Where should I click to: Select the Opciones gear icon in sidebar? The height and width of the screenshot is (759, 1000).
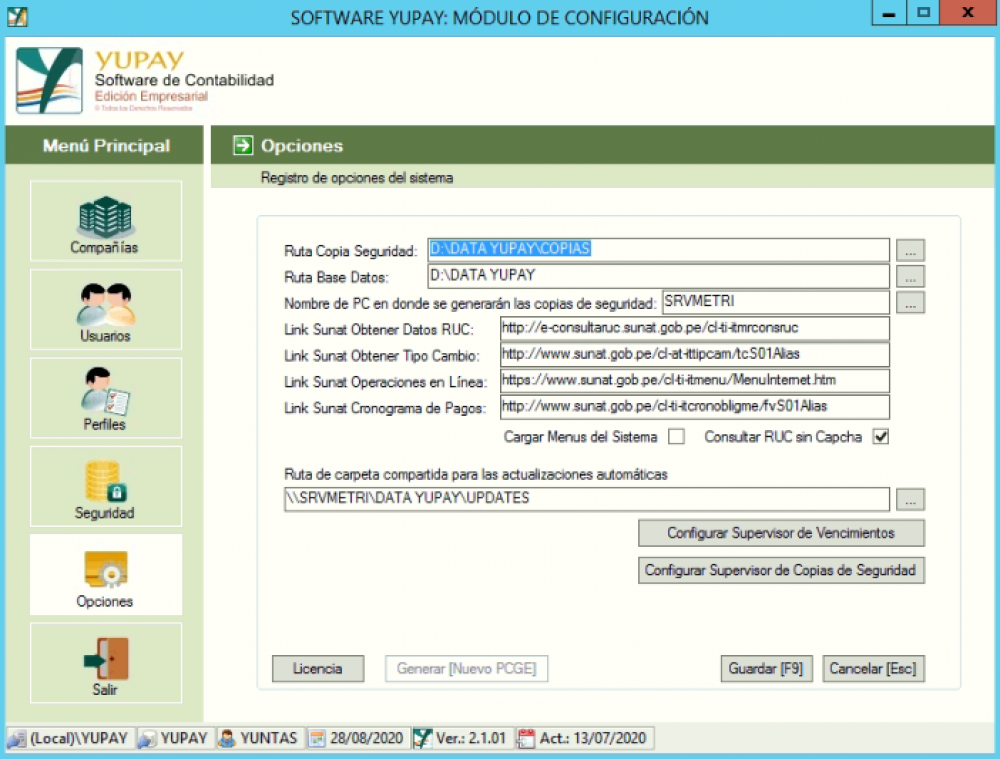tap(106, 570)
